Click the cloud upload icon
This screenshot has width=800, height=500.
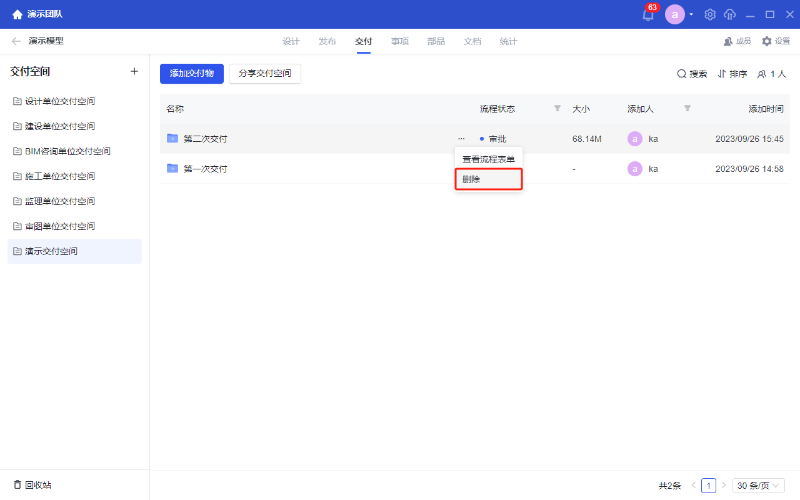click(730, 15)
